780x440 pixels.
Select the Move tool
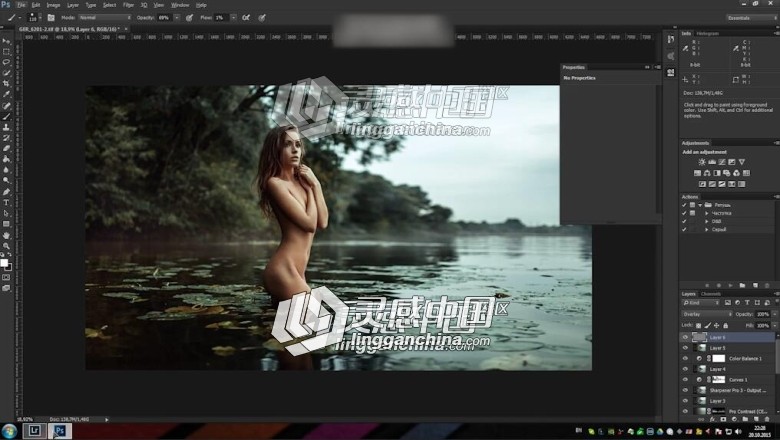[6, 41]
